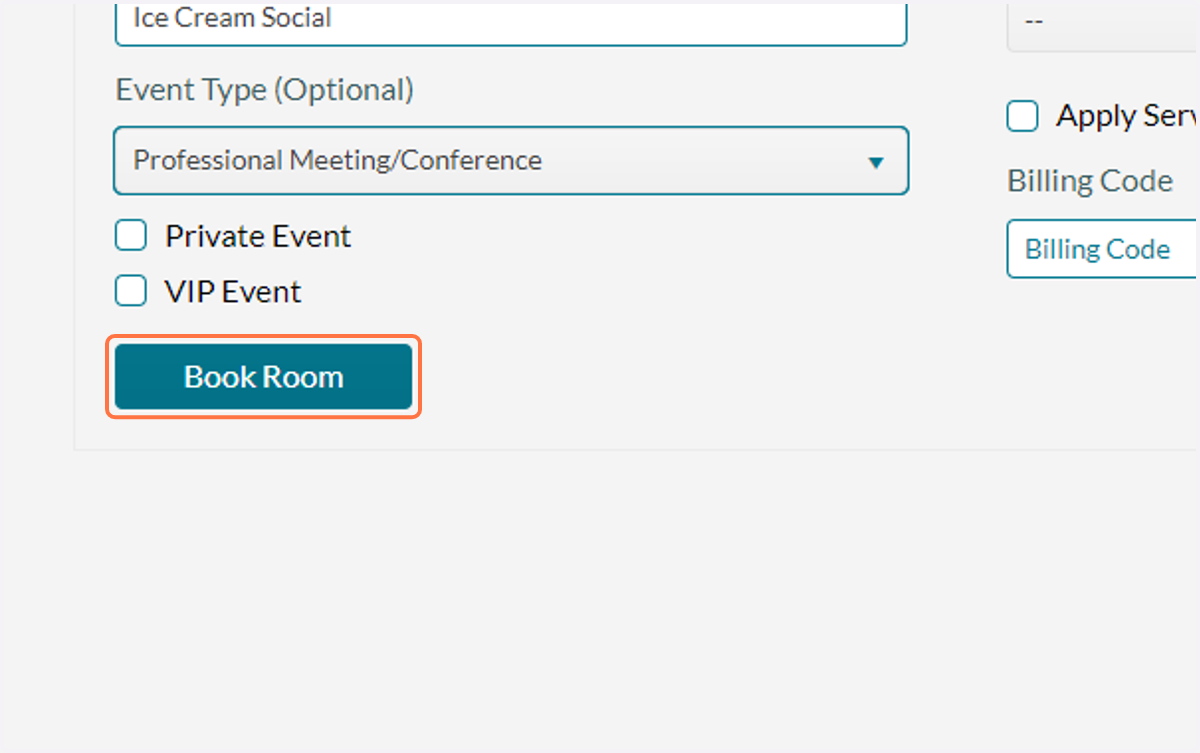Screen dimensions: 1200x753
Task: Click the Private Event label text
Action: click(258, 236)
